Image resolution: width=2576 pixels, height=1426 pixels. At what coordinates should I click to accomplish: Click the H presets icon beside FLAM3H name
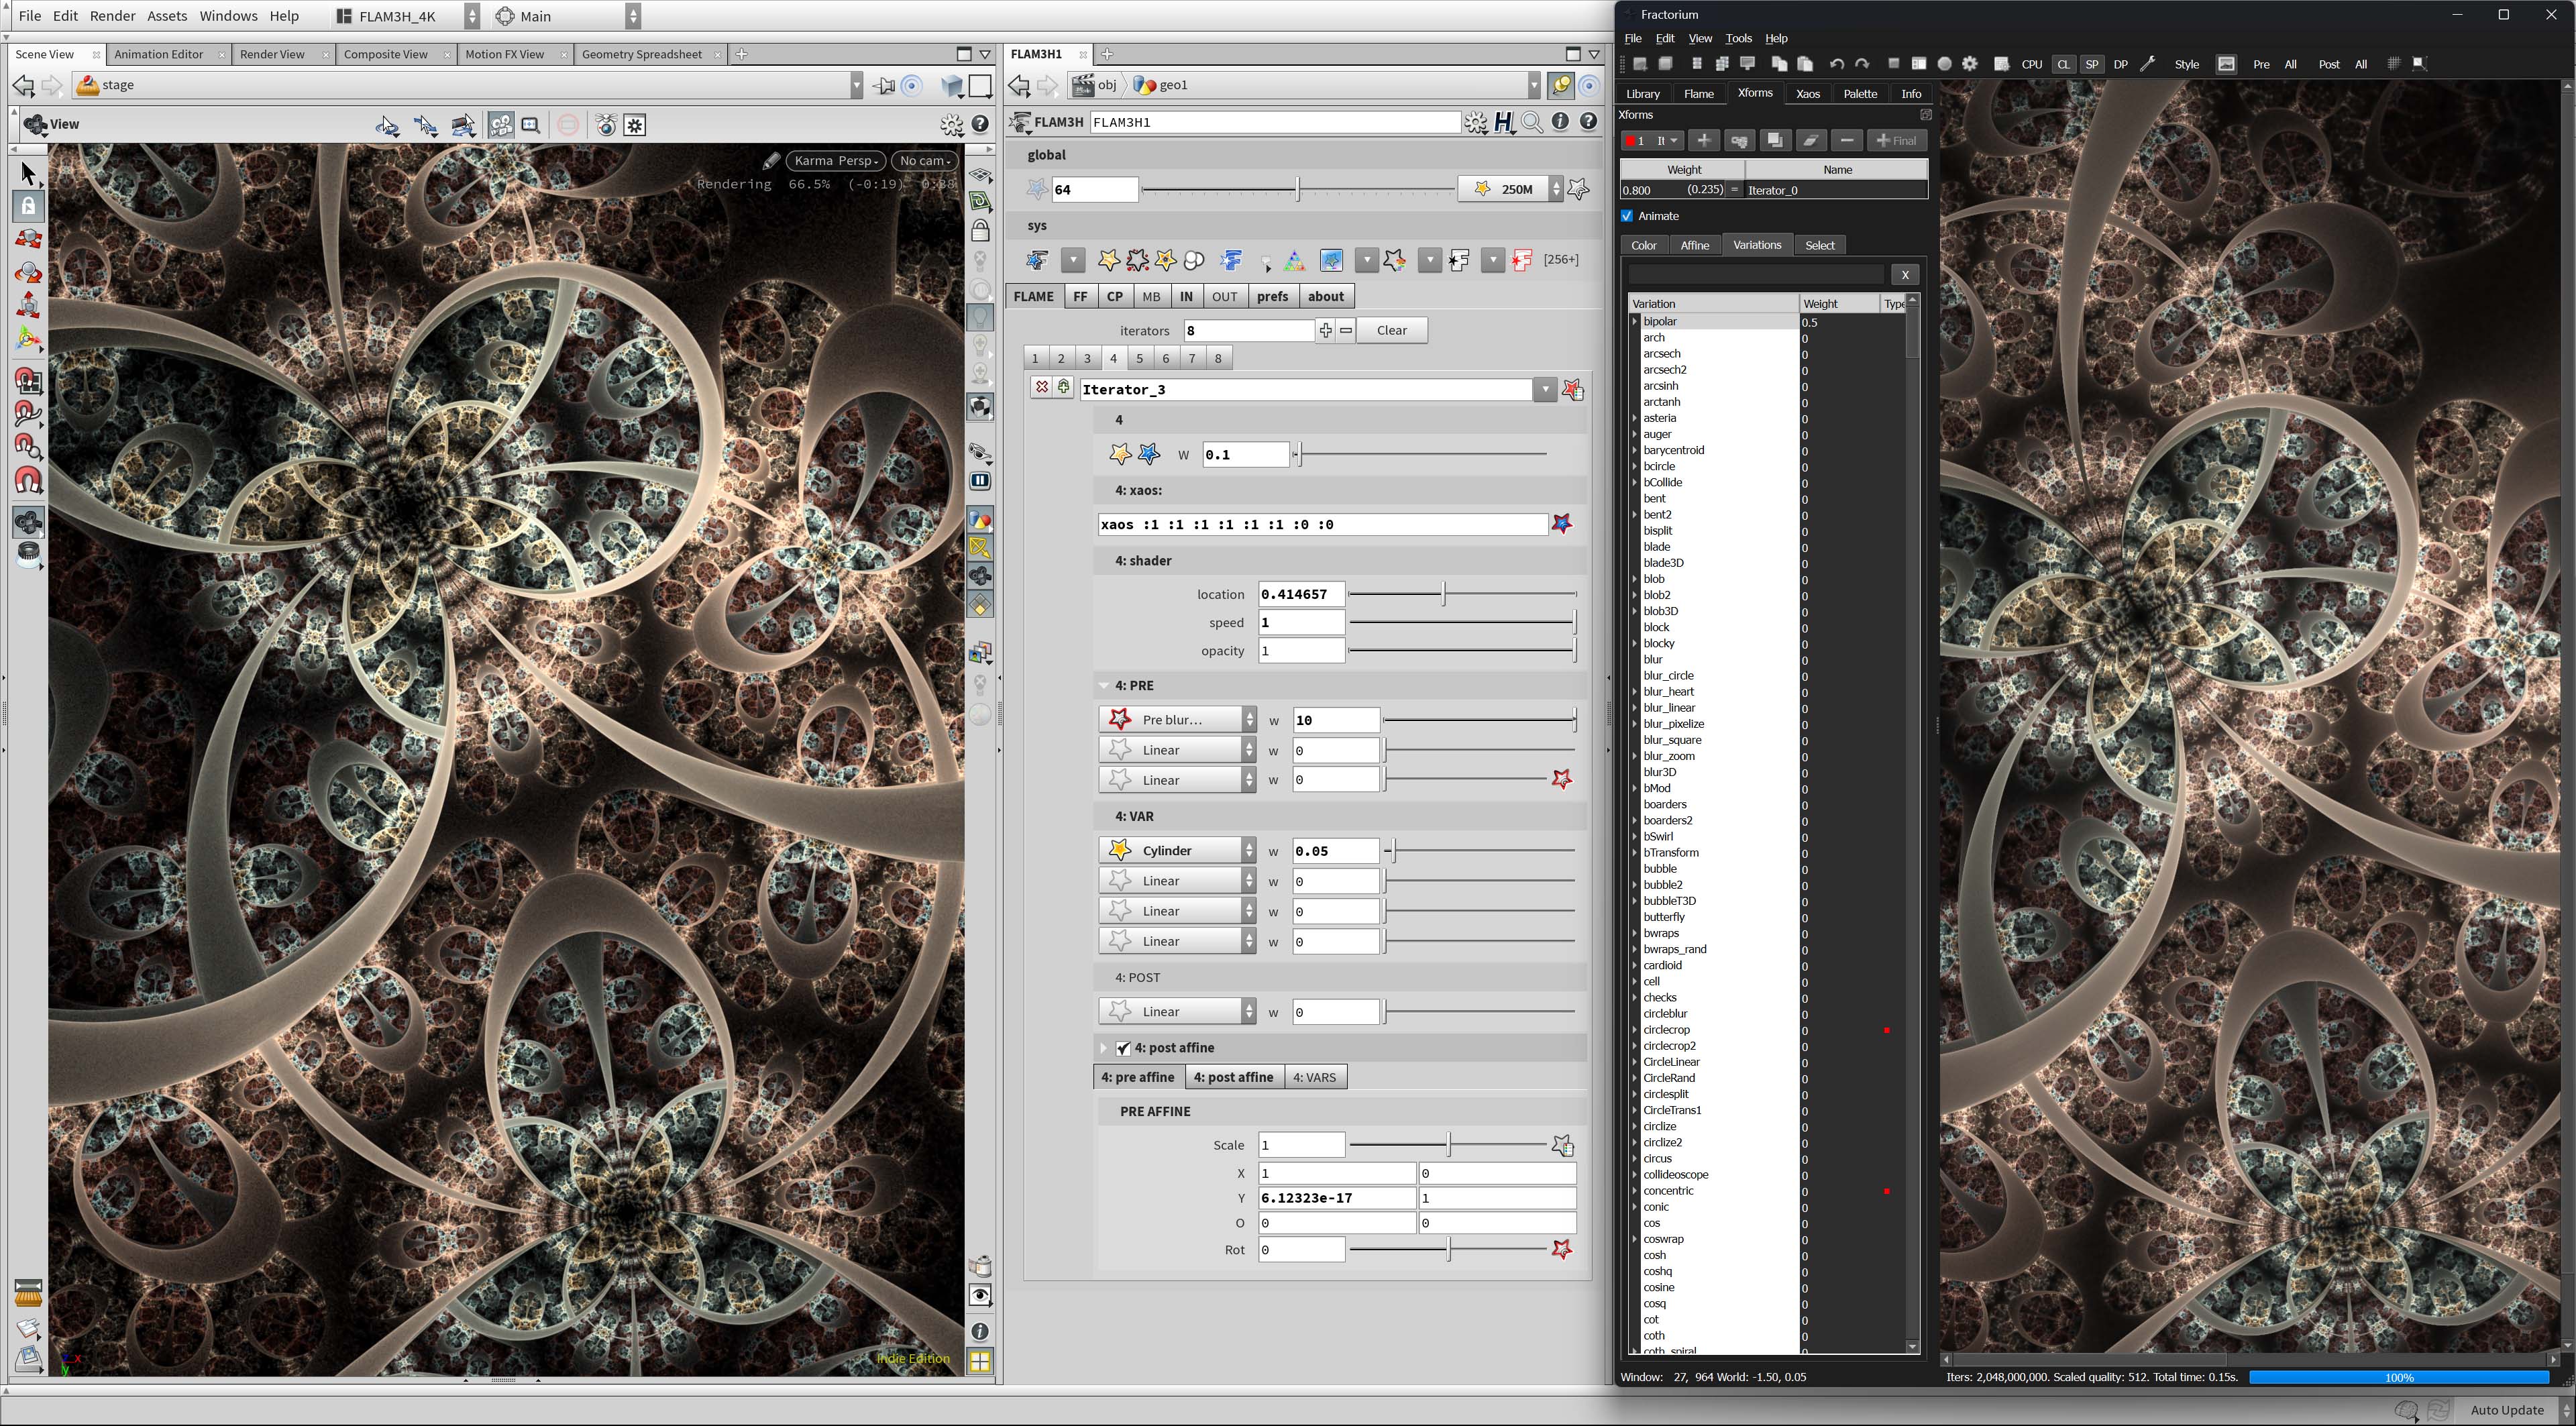[x=1504, y=122]
